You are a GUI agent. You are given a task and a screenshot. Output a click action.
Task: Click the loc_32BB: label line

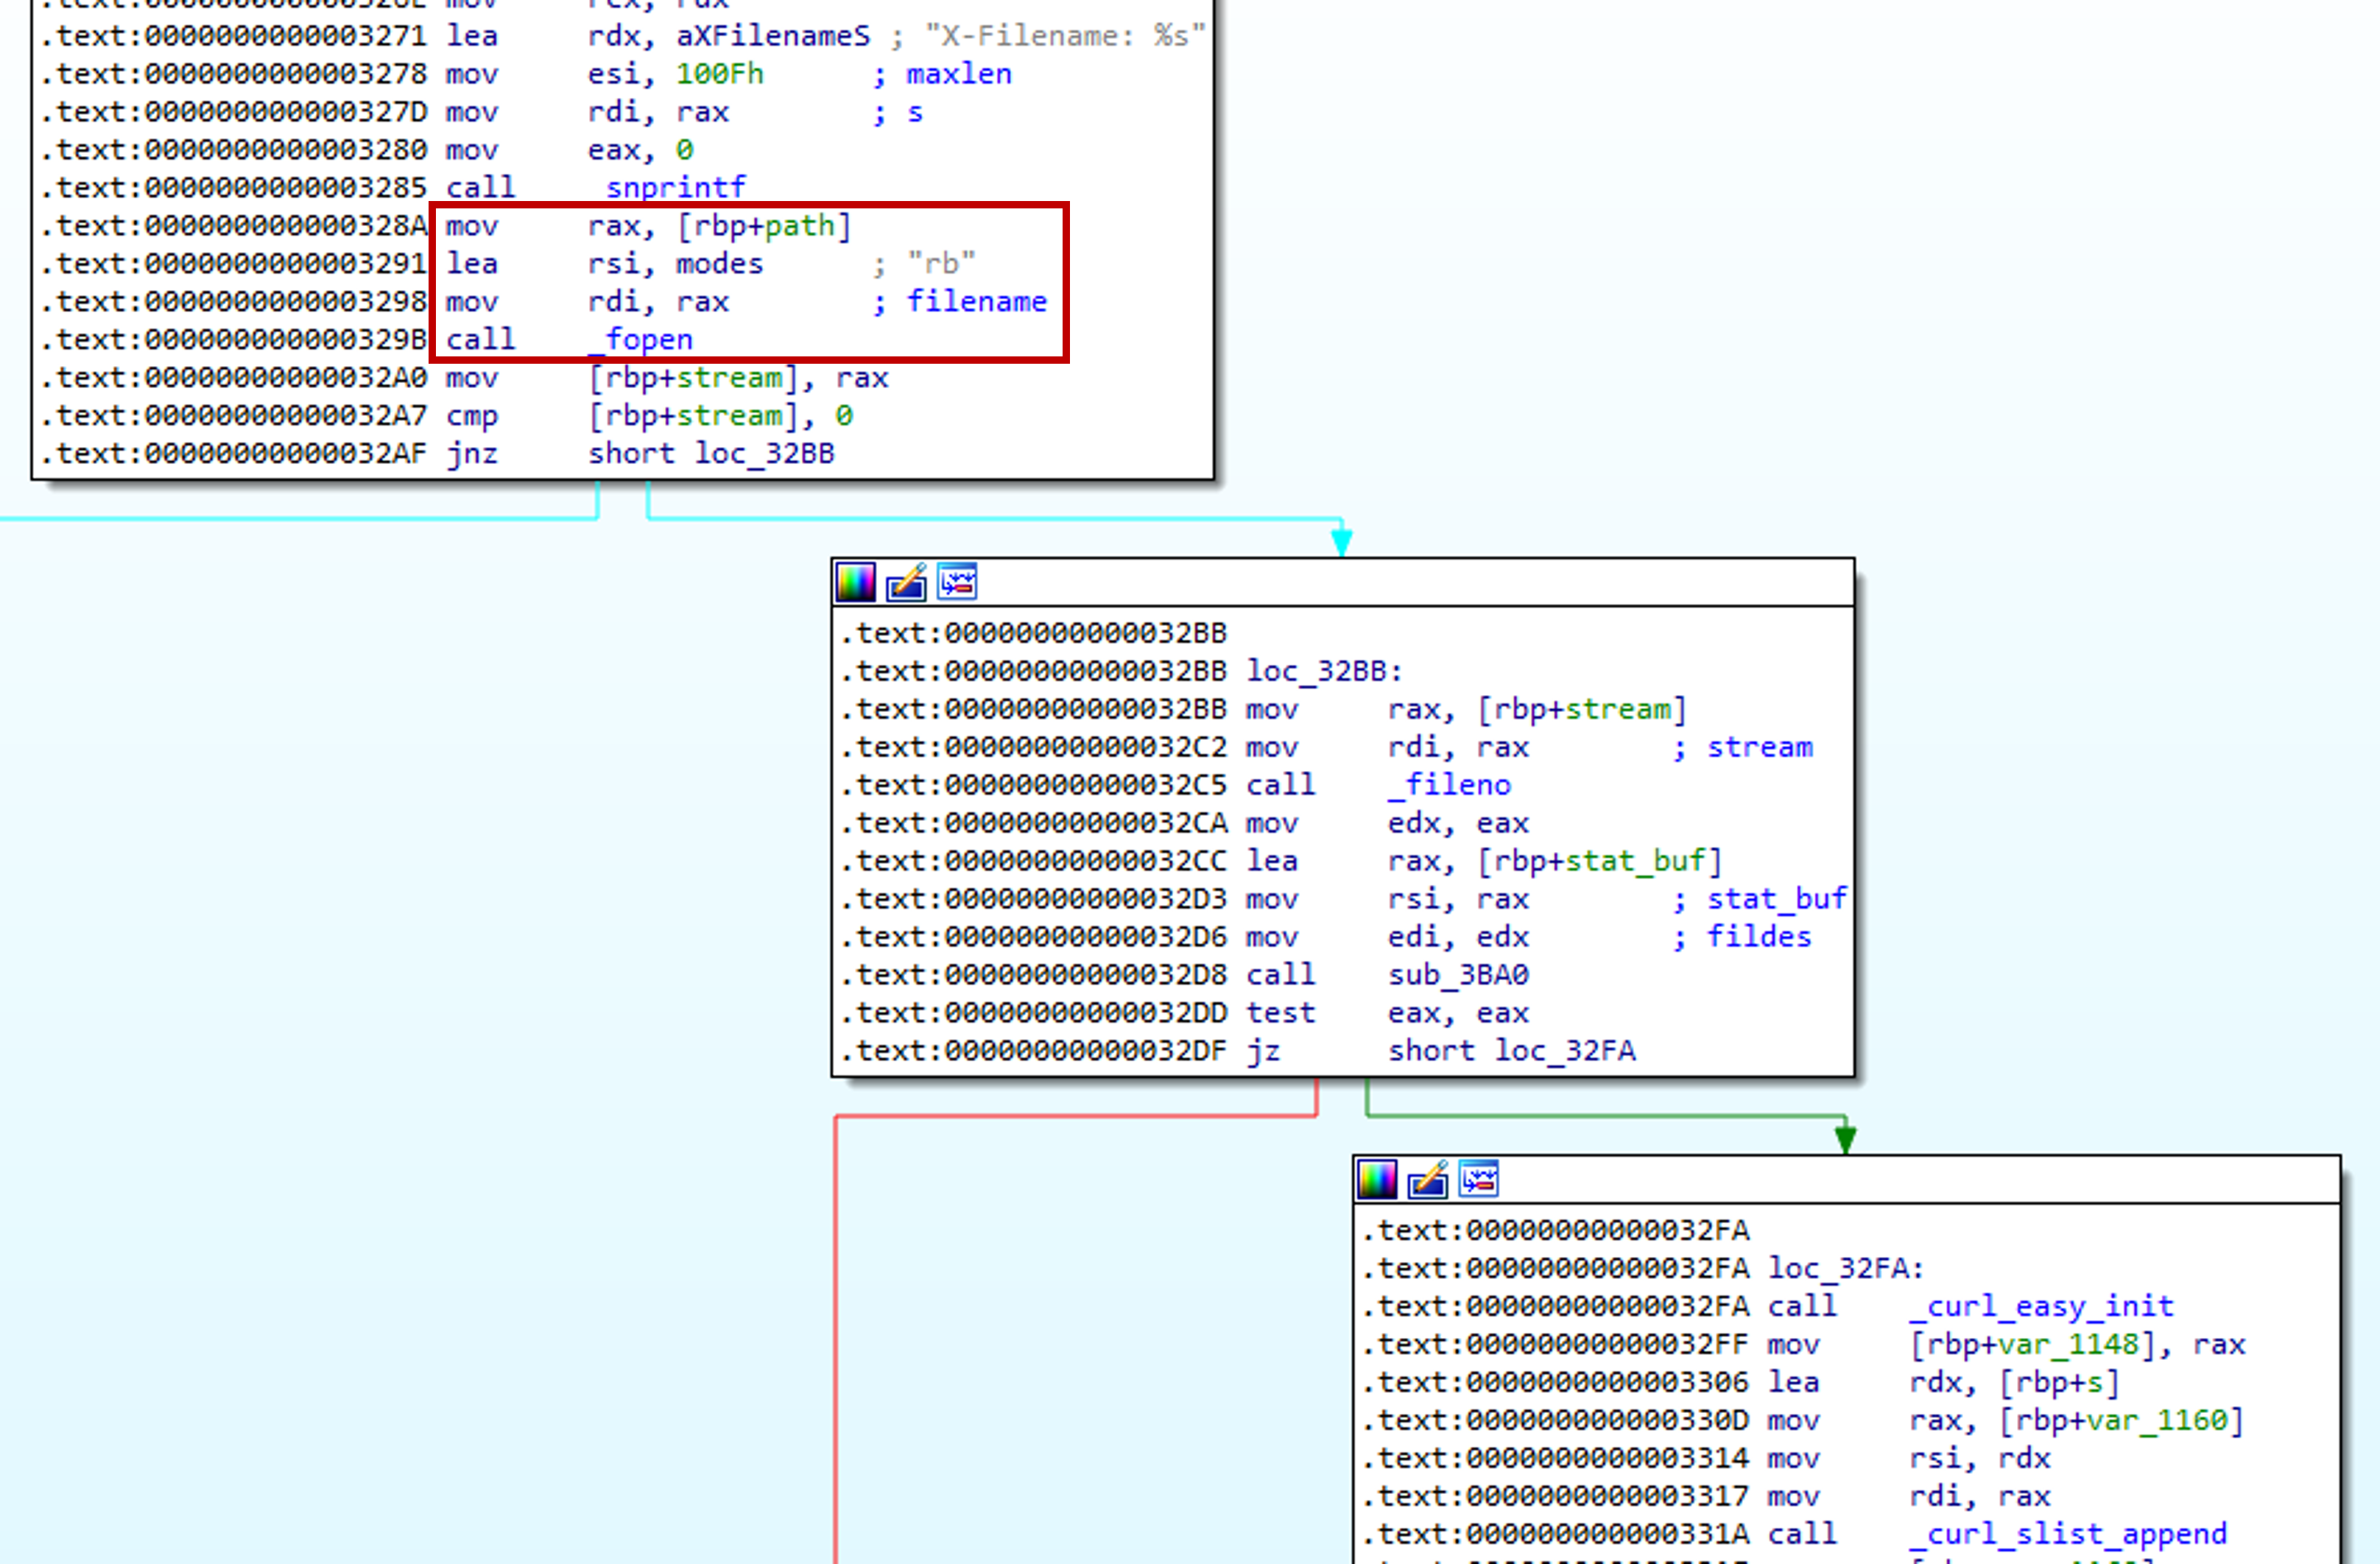click(1324, 671)
